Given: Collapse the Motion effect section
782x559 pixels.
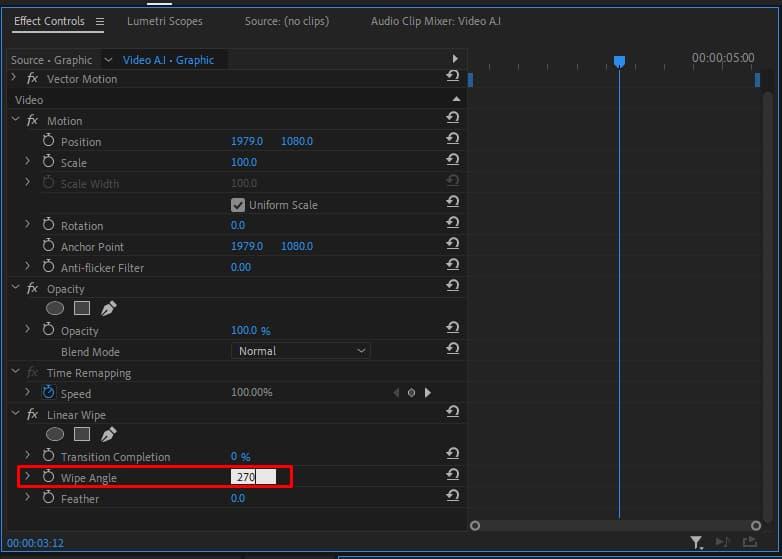Looking at the screenshot, I should pos(16,121).
